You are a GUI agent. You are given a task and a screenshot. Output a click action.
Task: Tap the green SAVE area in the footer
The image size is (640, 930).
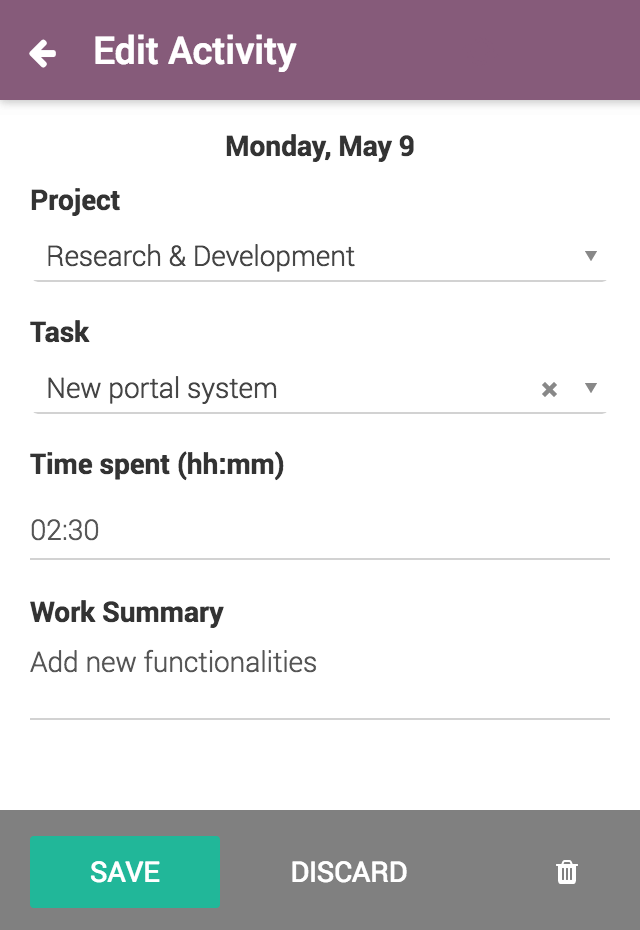click(x=124, y=871)
